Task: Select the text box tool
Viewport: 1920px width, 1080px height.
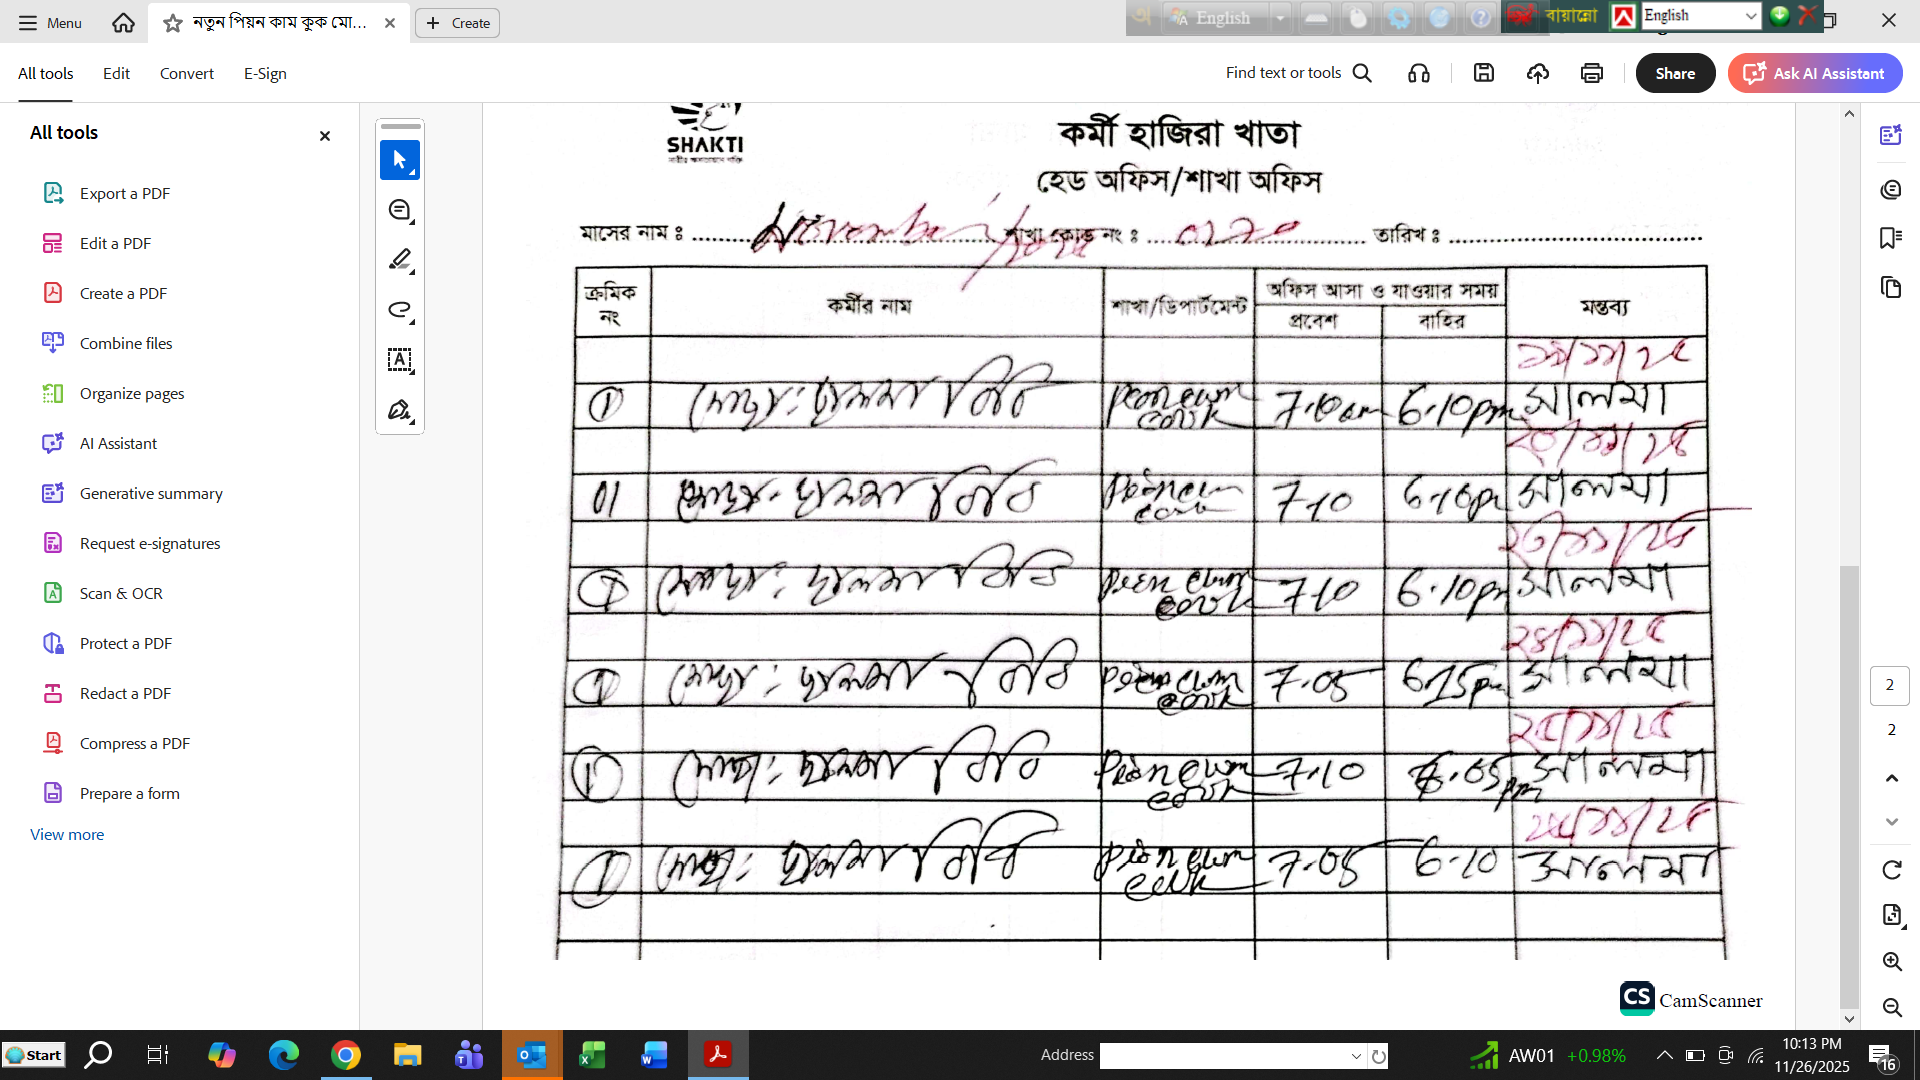Action: 399,360
